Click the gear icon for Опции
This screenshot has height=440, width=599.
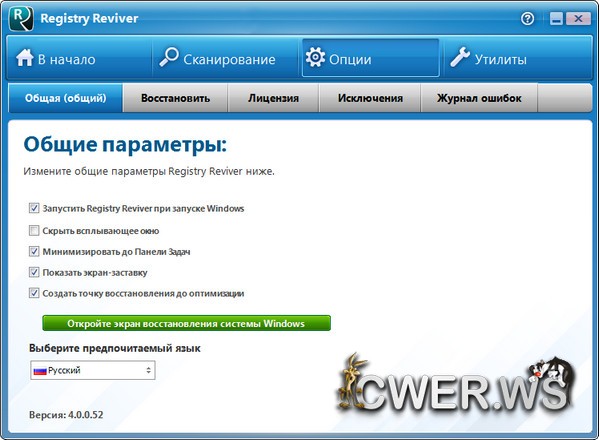315,57
